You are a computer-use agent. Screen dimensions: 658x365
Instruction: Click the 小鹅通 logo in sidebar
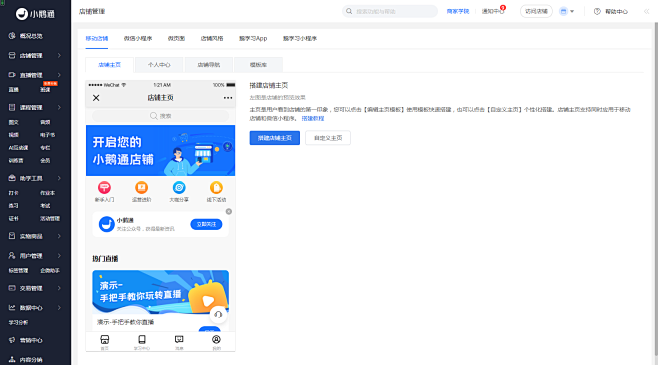pos(35,14)
